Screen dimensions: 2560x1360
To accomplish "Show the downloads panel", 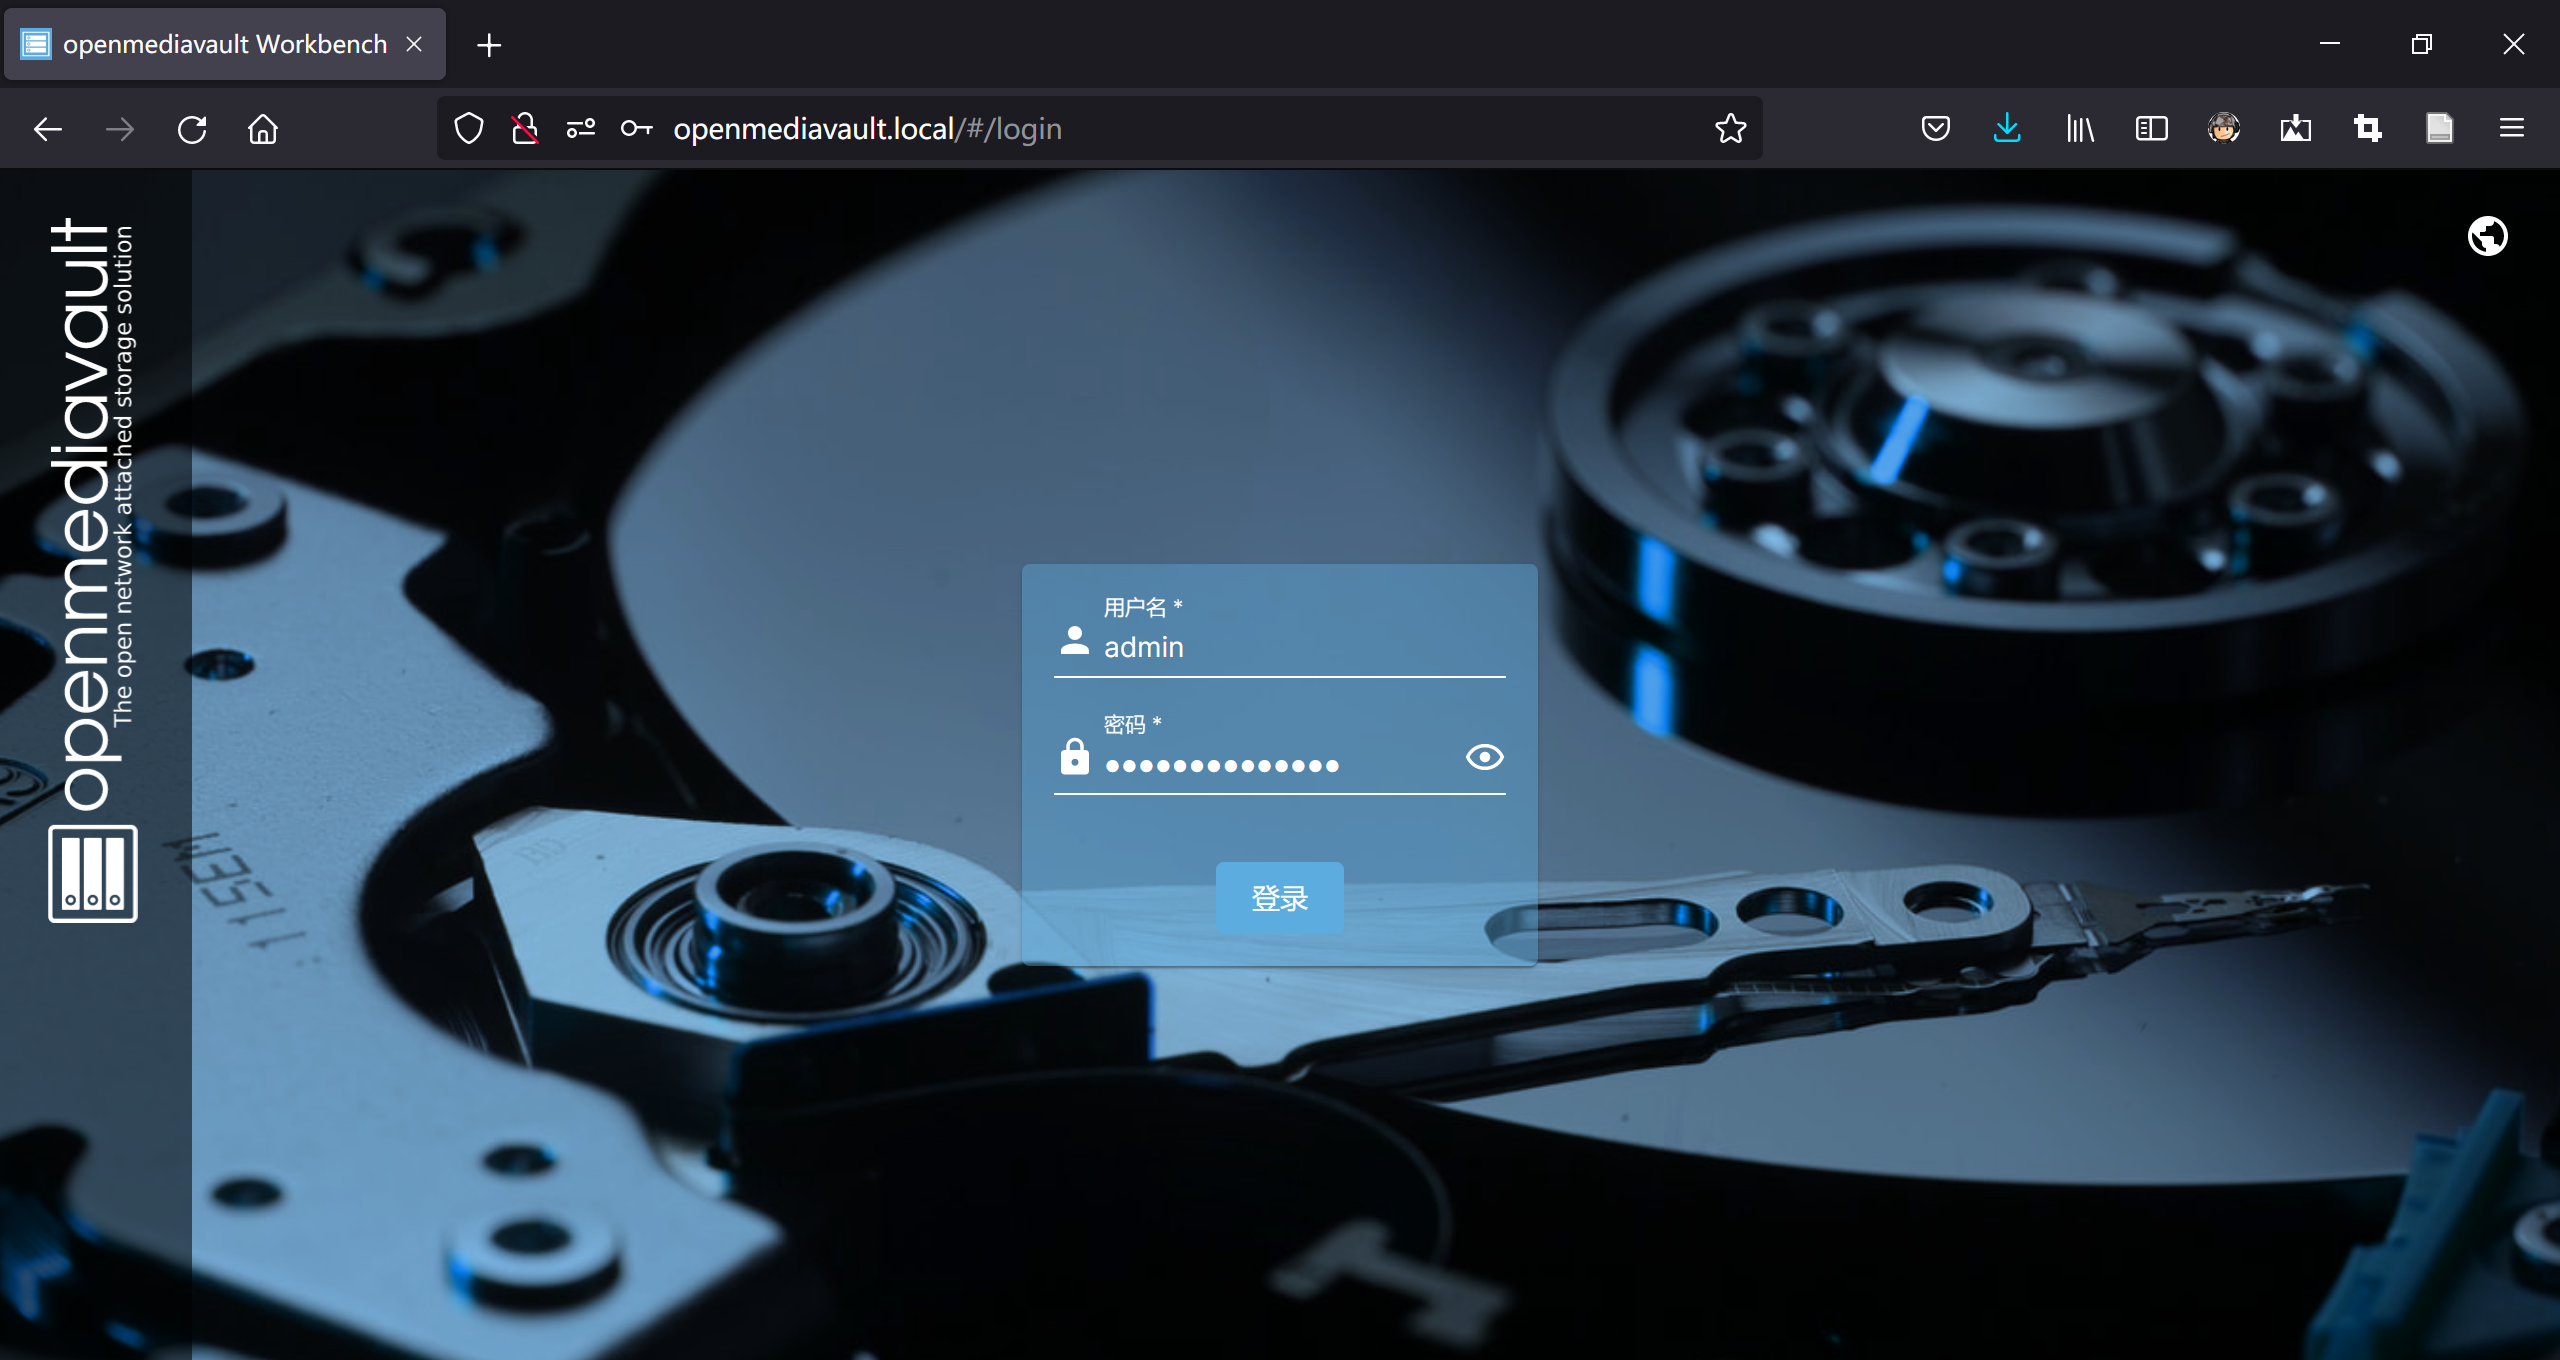I will [2007, 129].
